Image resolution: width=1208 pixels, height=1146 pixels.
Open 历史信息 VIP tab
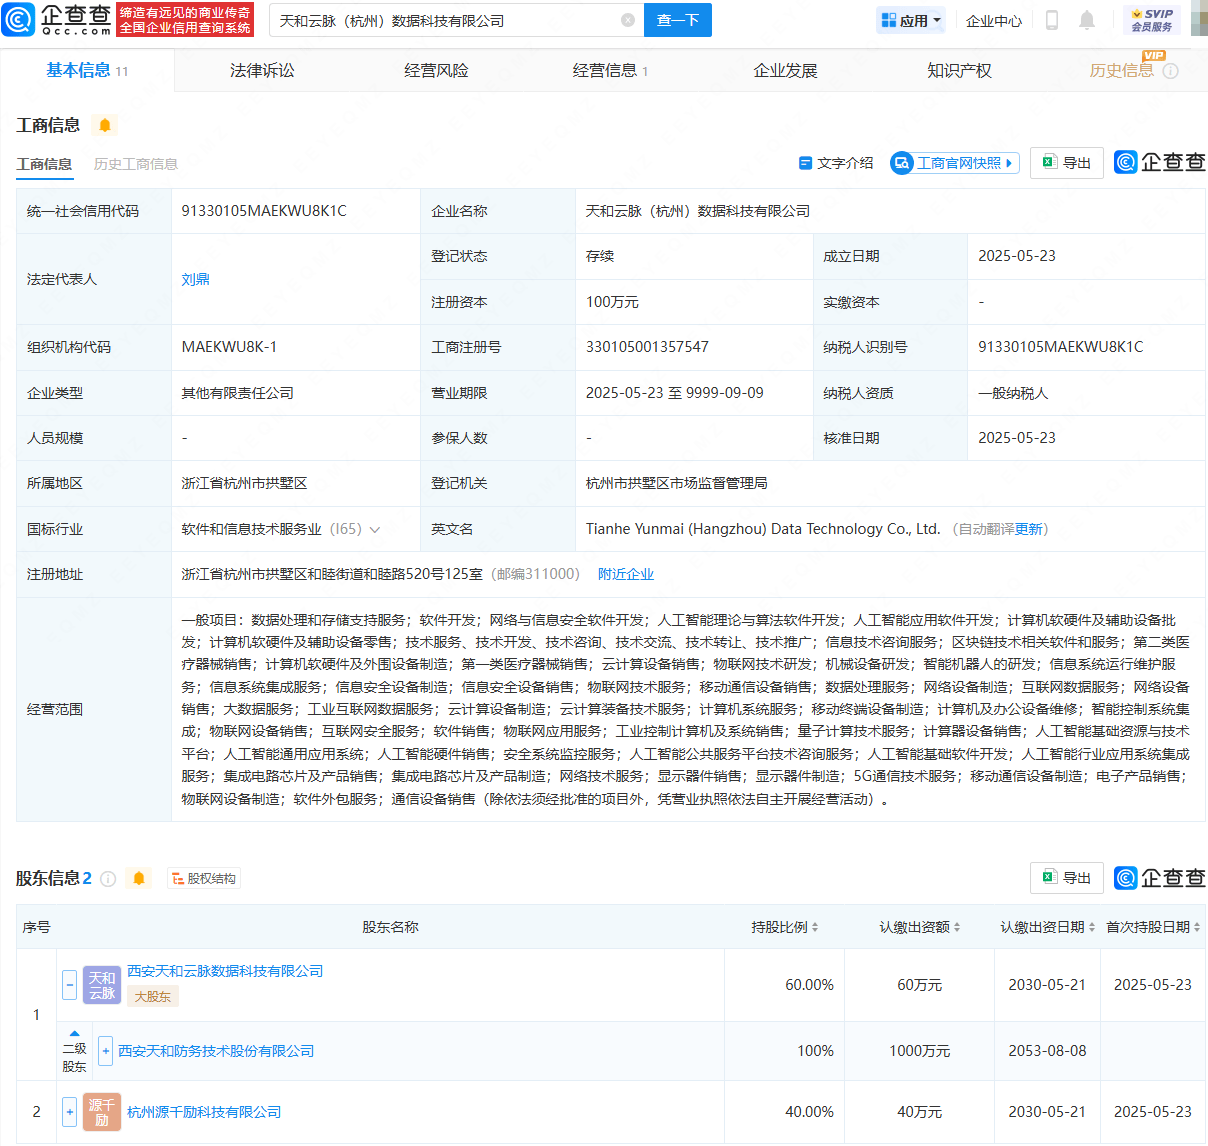pos(1122,71)
